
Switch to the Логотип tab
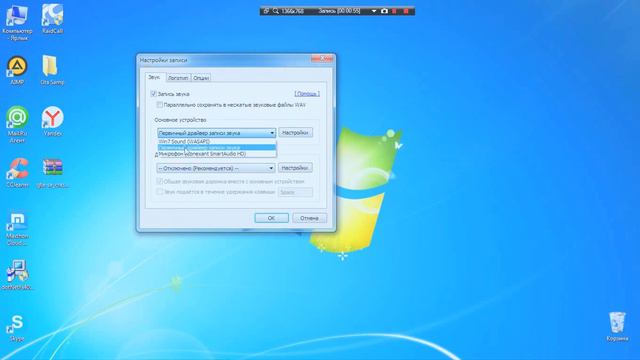click(178, 78)
